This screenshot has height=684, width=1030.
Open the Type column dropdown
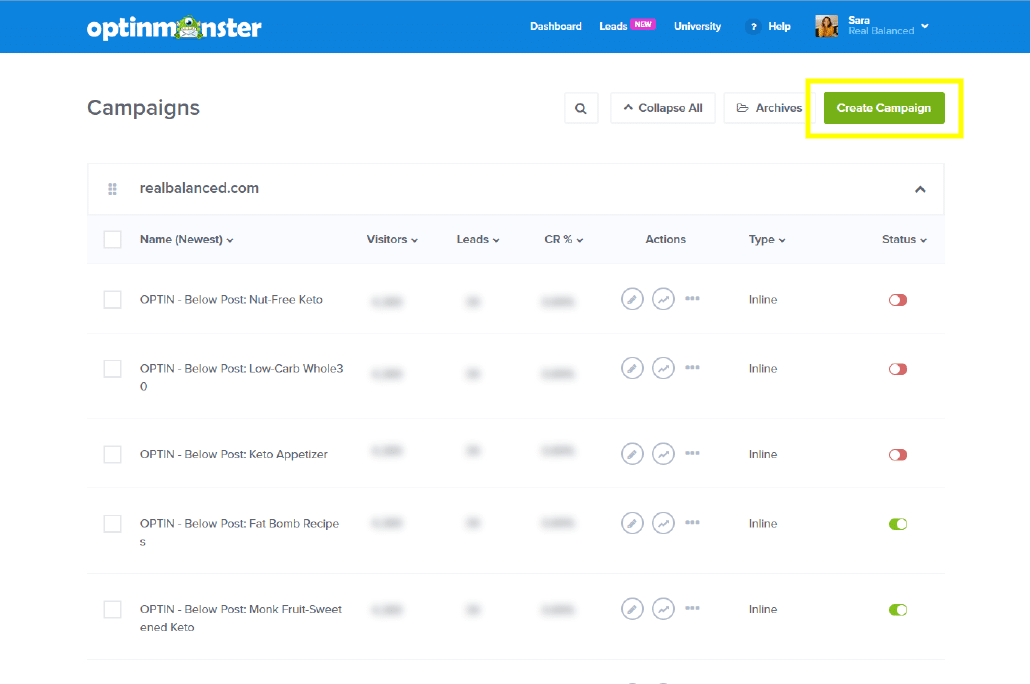point(767,240)
